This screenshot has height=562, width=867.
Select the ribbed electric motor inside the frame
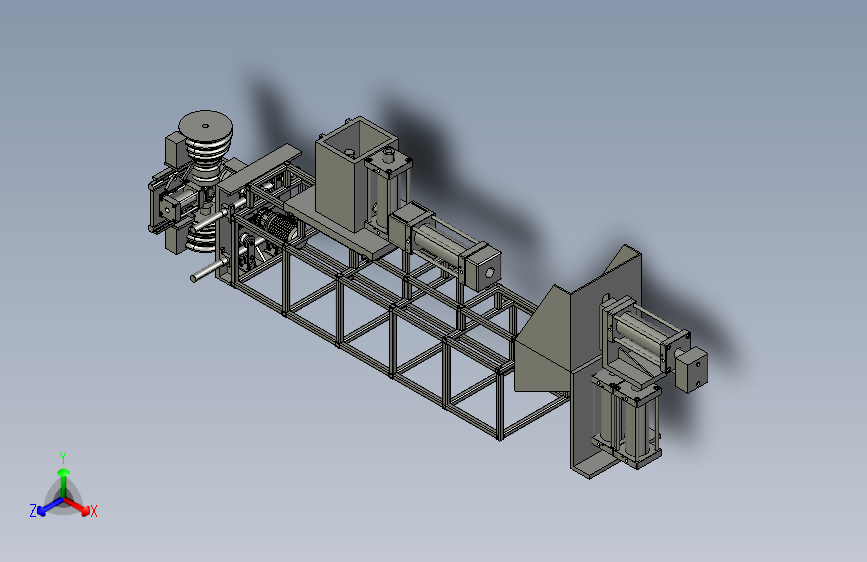tap(279, 227)
